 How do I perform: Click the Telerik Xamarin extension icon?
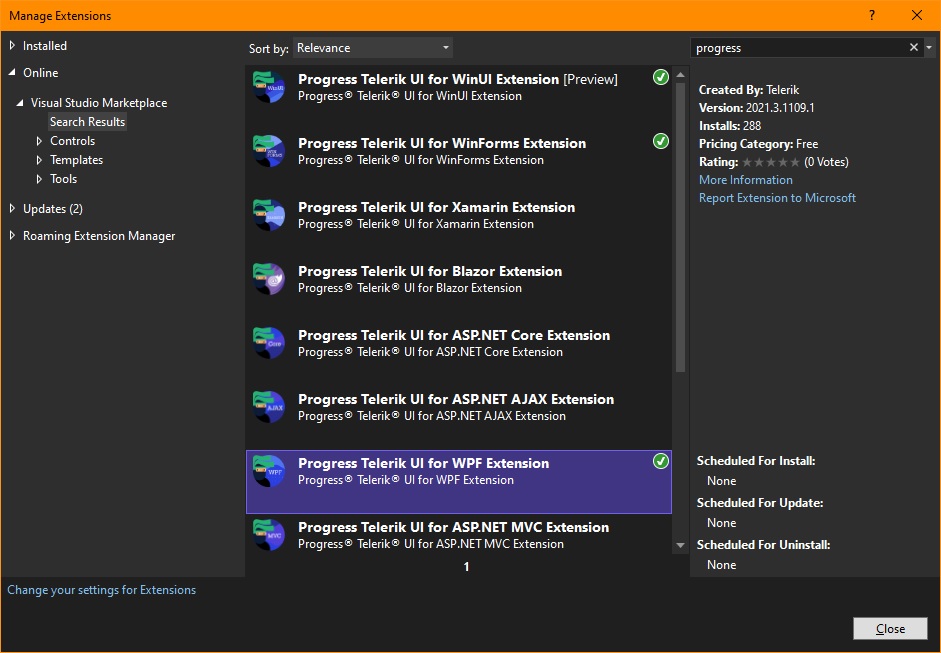tap(269, 216)
